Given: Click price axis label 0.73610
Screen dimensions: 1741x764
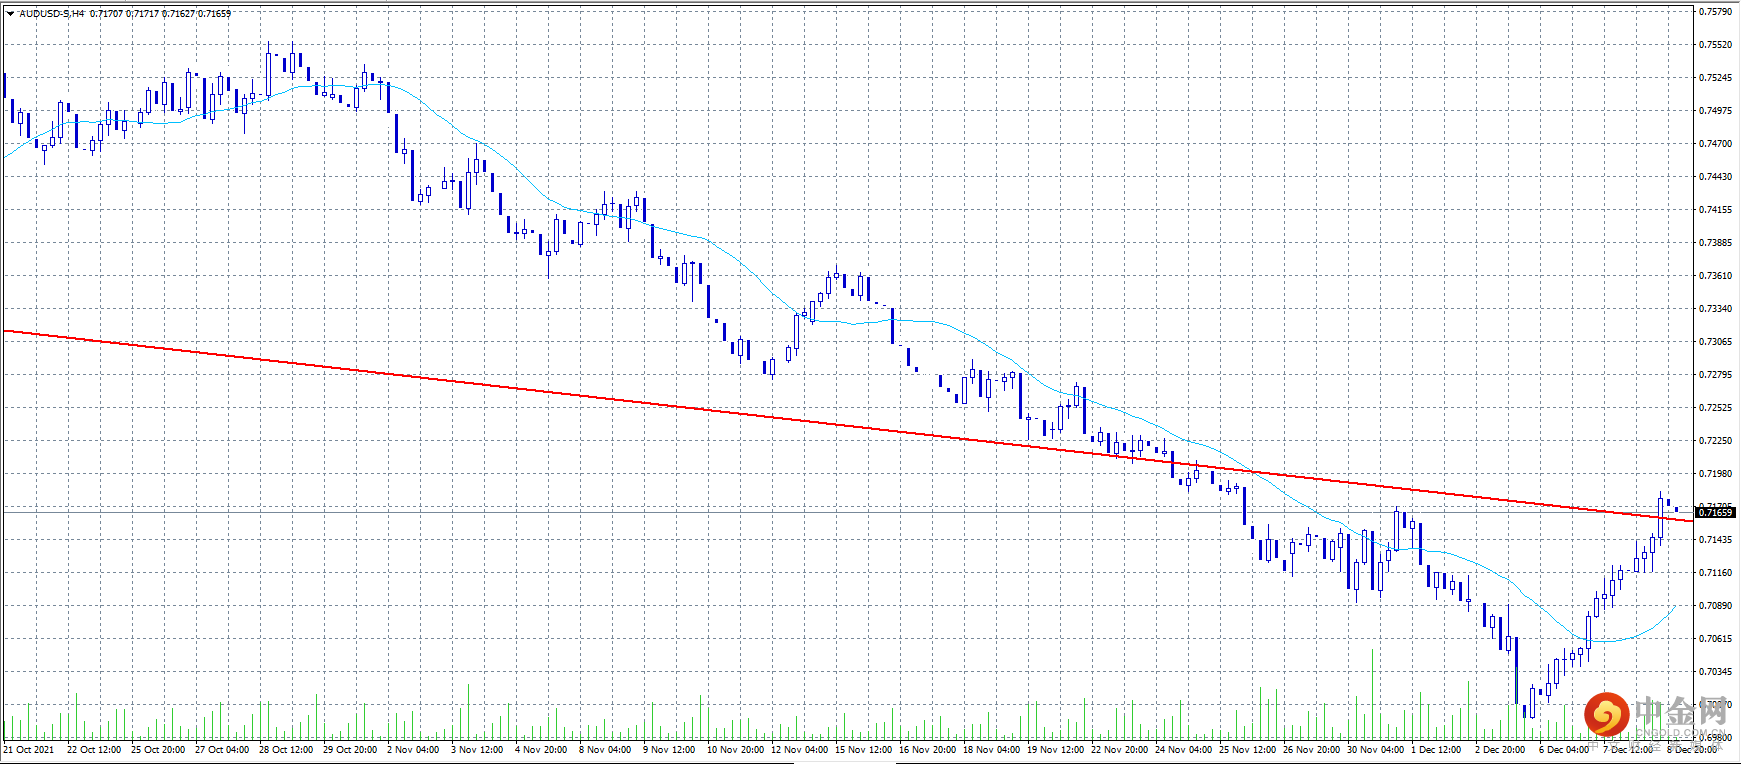Looking at the screenshot, I should (1716, 276).
